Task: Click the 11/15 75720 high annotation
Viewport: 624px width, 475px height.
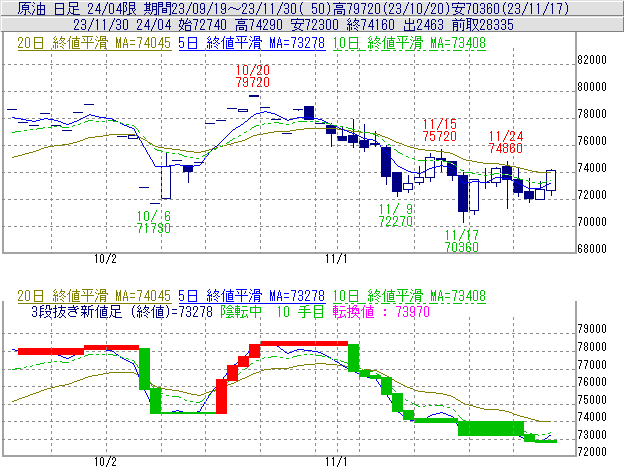Action: [439, 130]
